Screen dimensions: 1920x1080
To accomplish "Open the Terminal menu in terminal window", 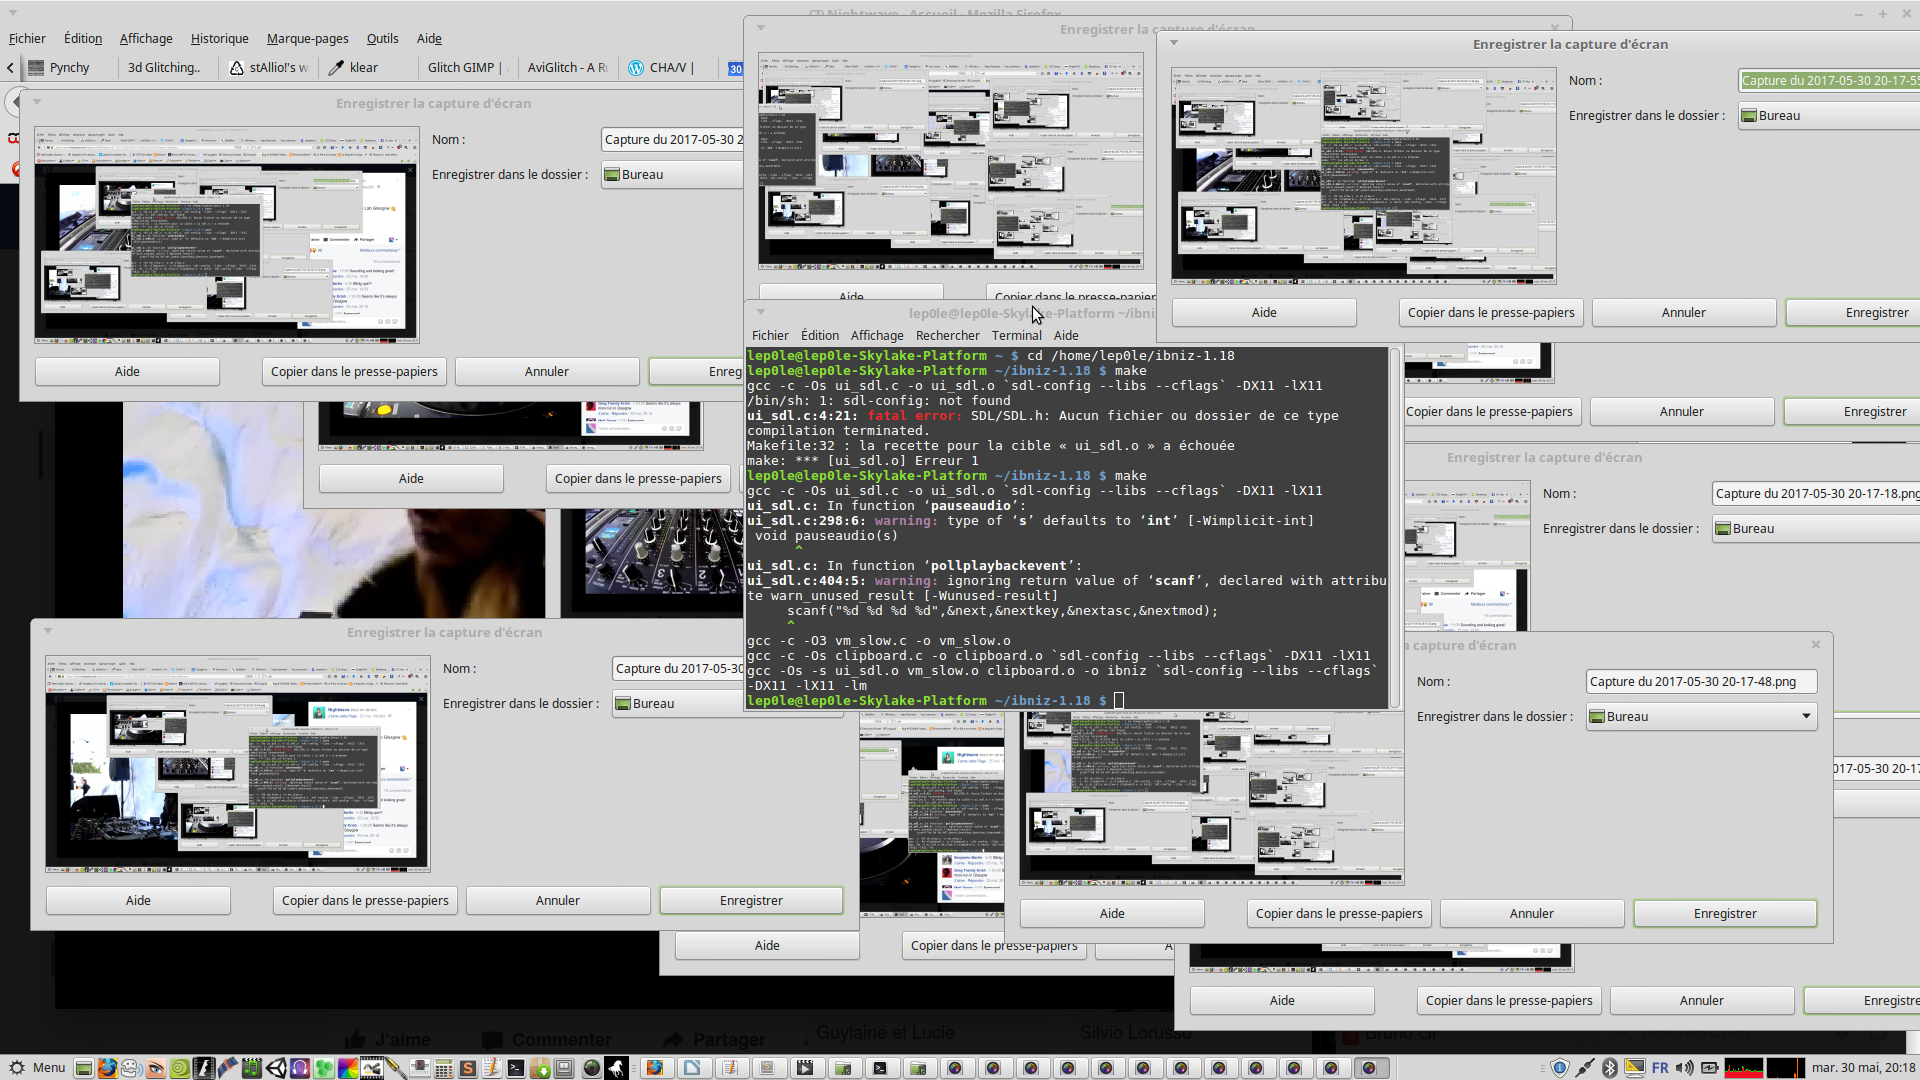I will tap(1016, 335).
